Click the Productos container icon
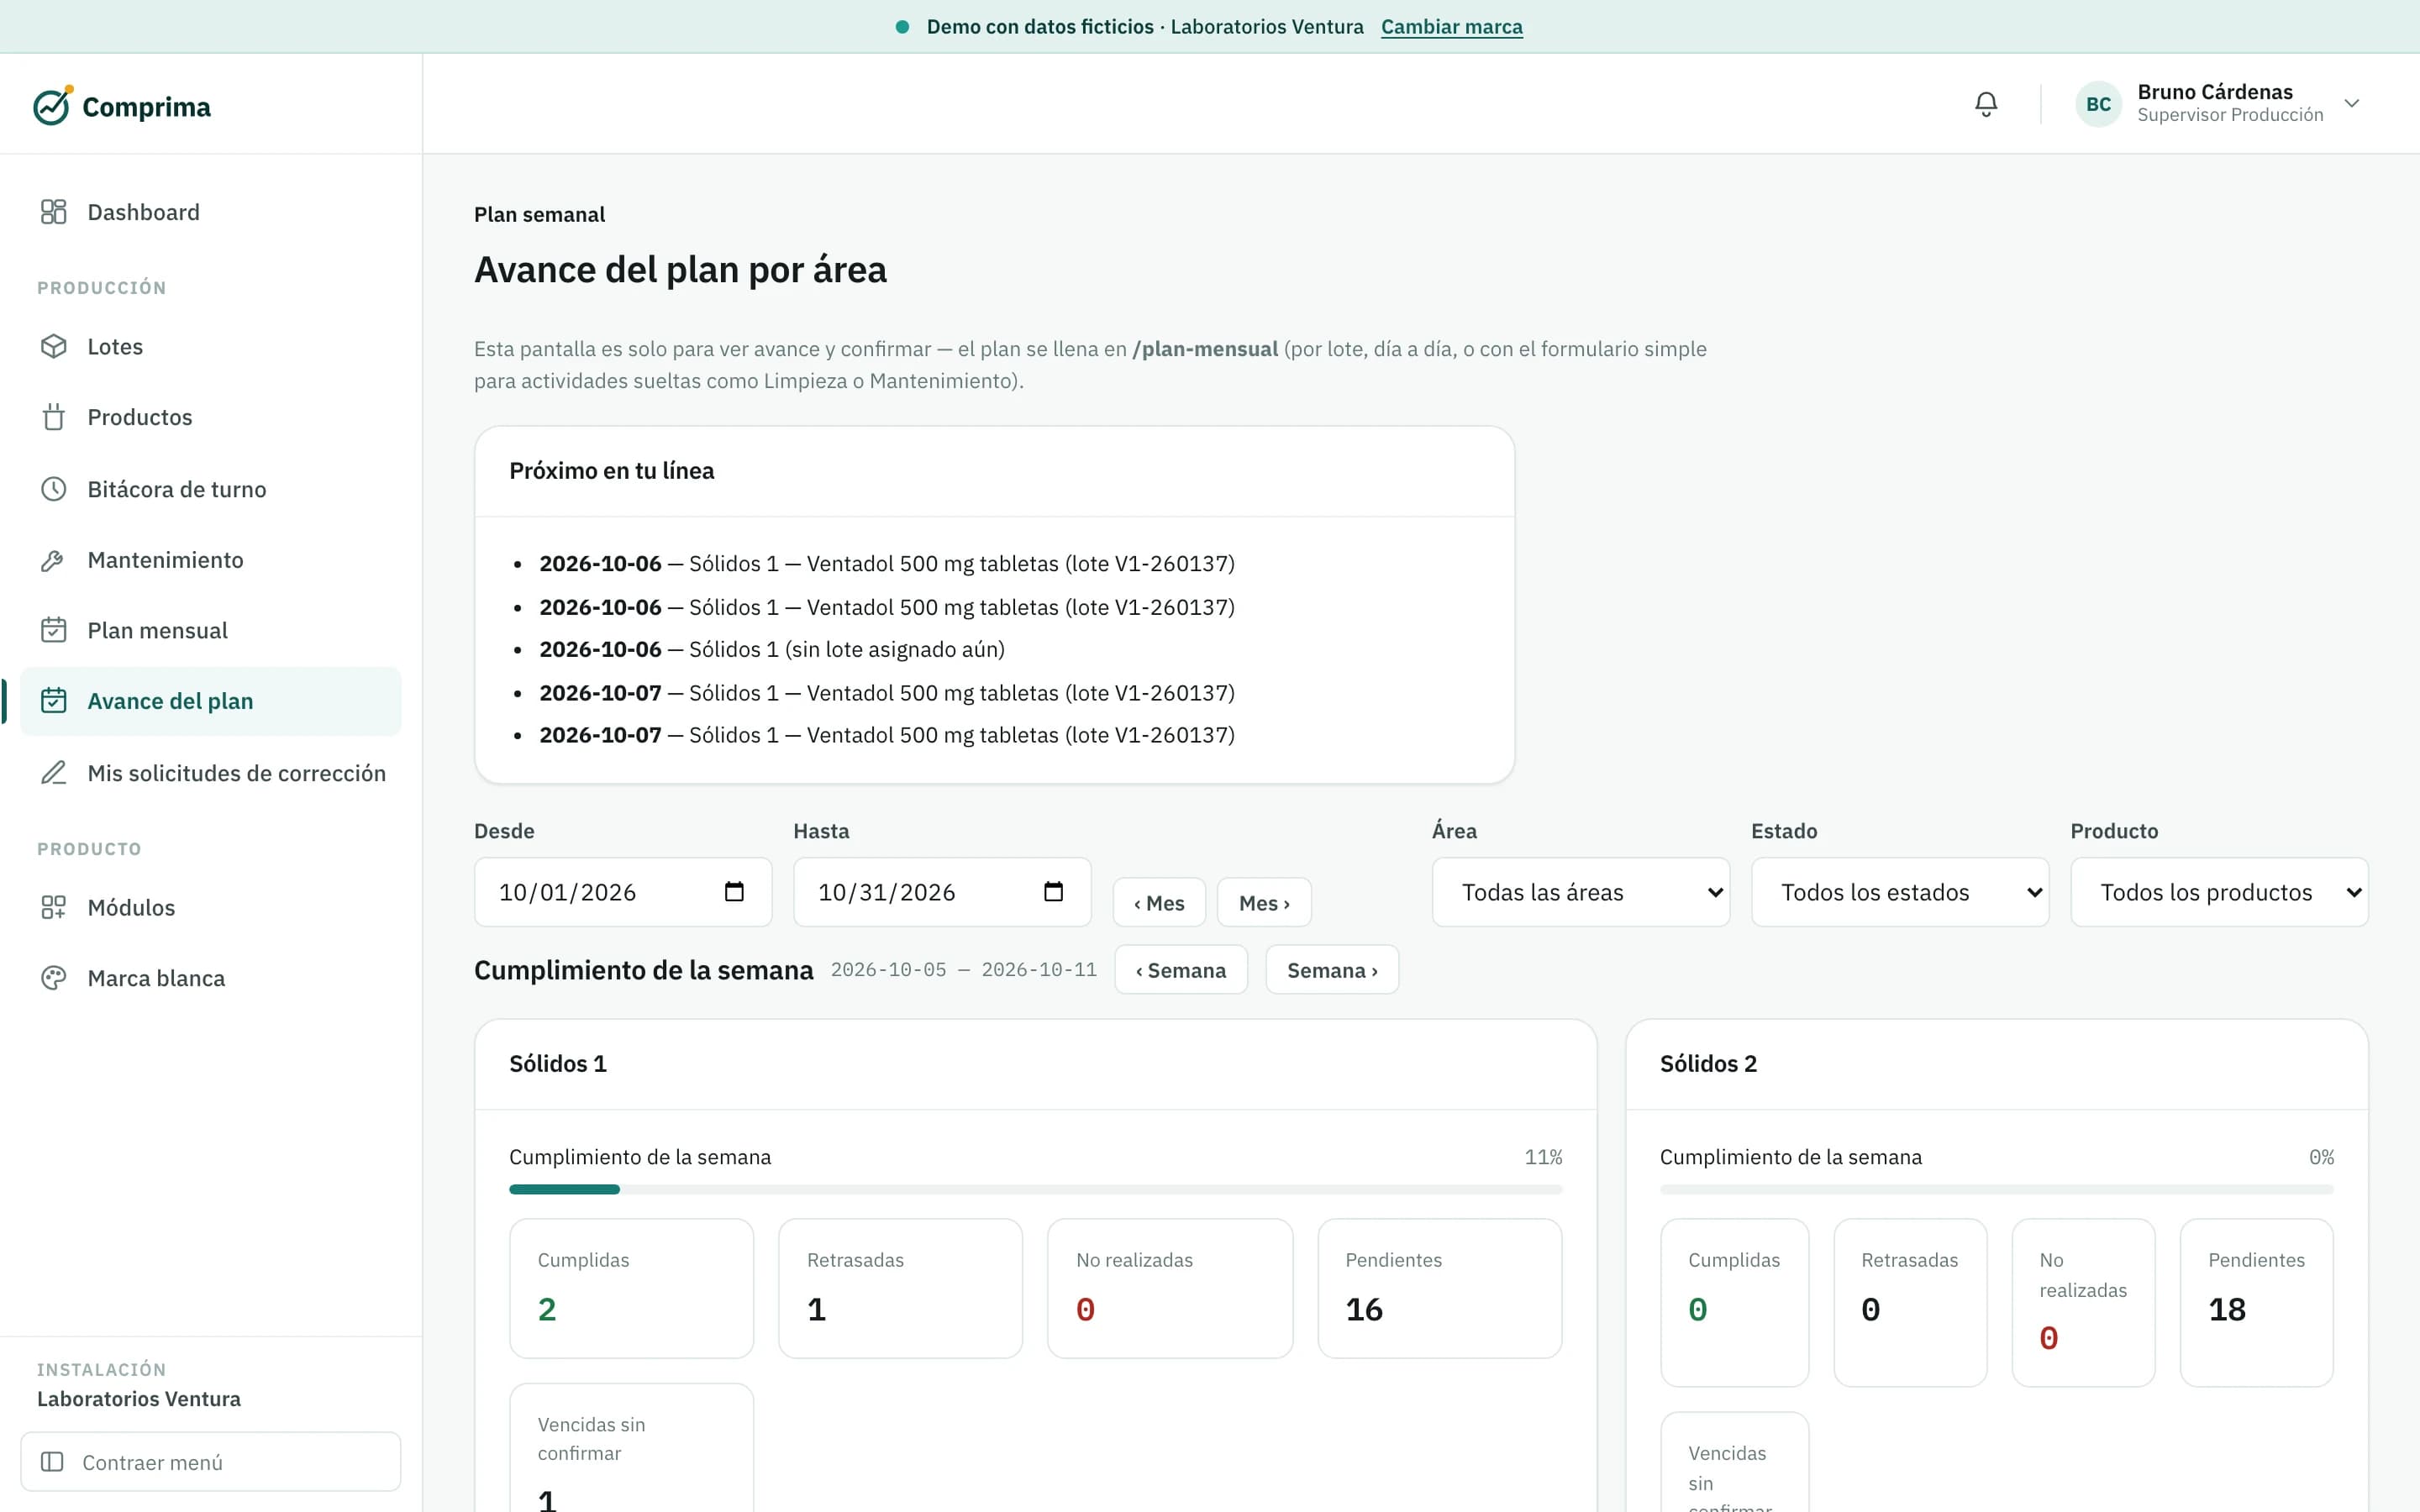This screenshot has height=1512, width=2420. tap(53, 417)
